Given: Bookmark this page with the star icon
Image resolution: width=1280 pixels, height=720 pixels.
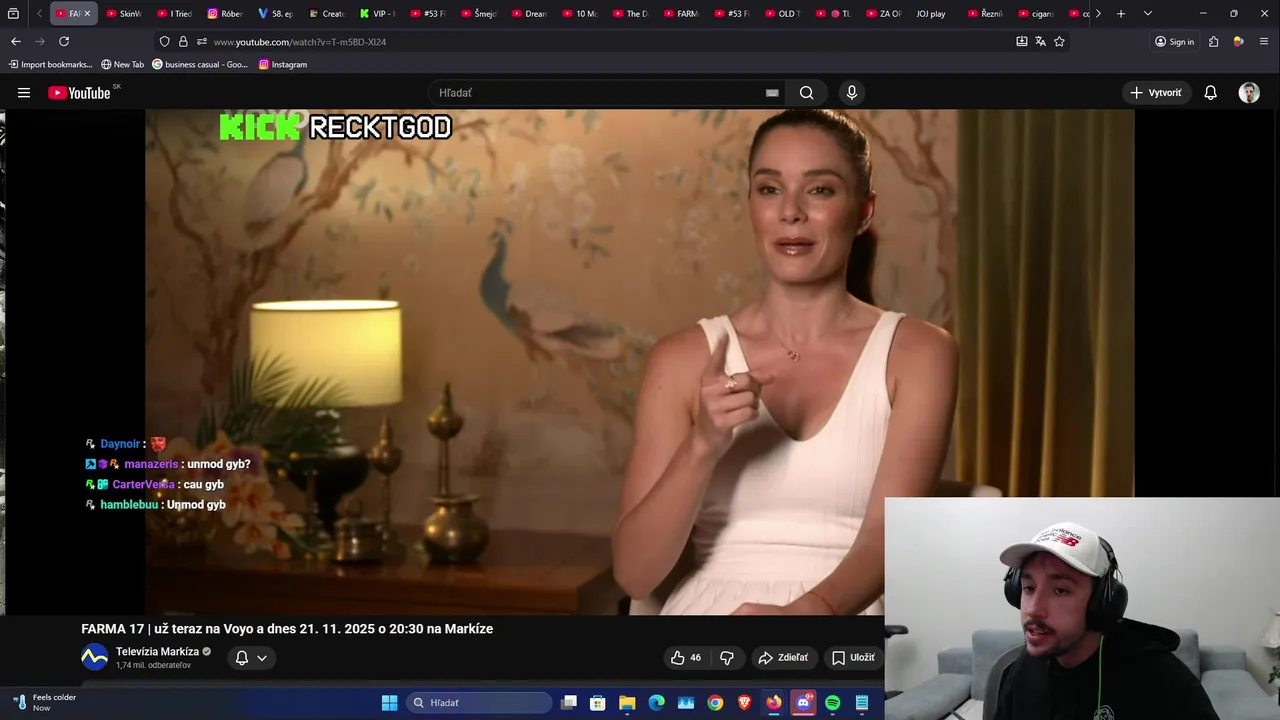Looking at the screenshot, I should point(1059,42).
